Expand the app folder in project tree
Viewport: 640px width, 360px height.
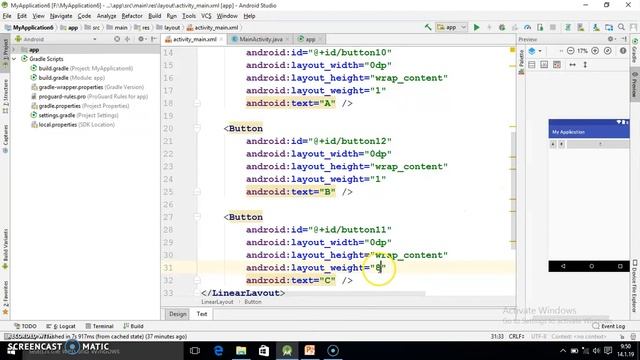[14, 49]
